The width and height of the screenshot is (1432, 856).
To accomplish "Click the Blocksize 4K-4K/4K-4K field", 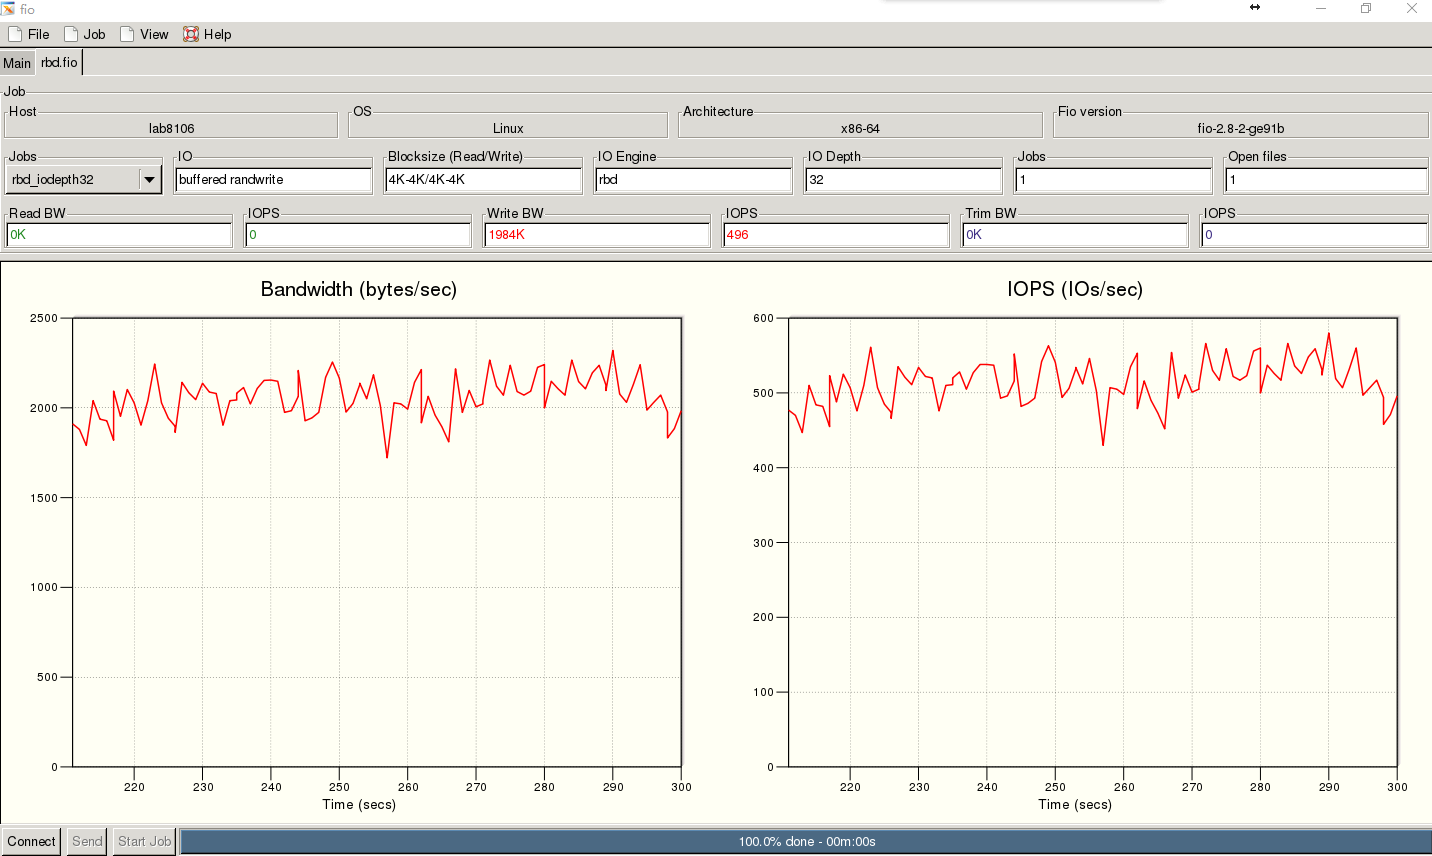I will click(x=483, y=180).
